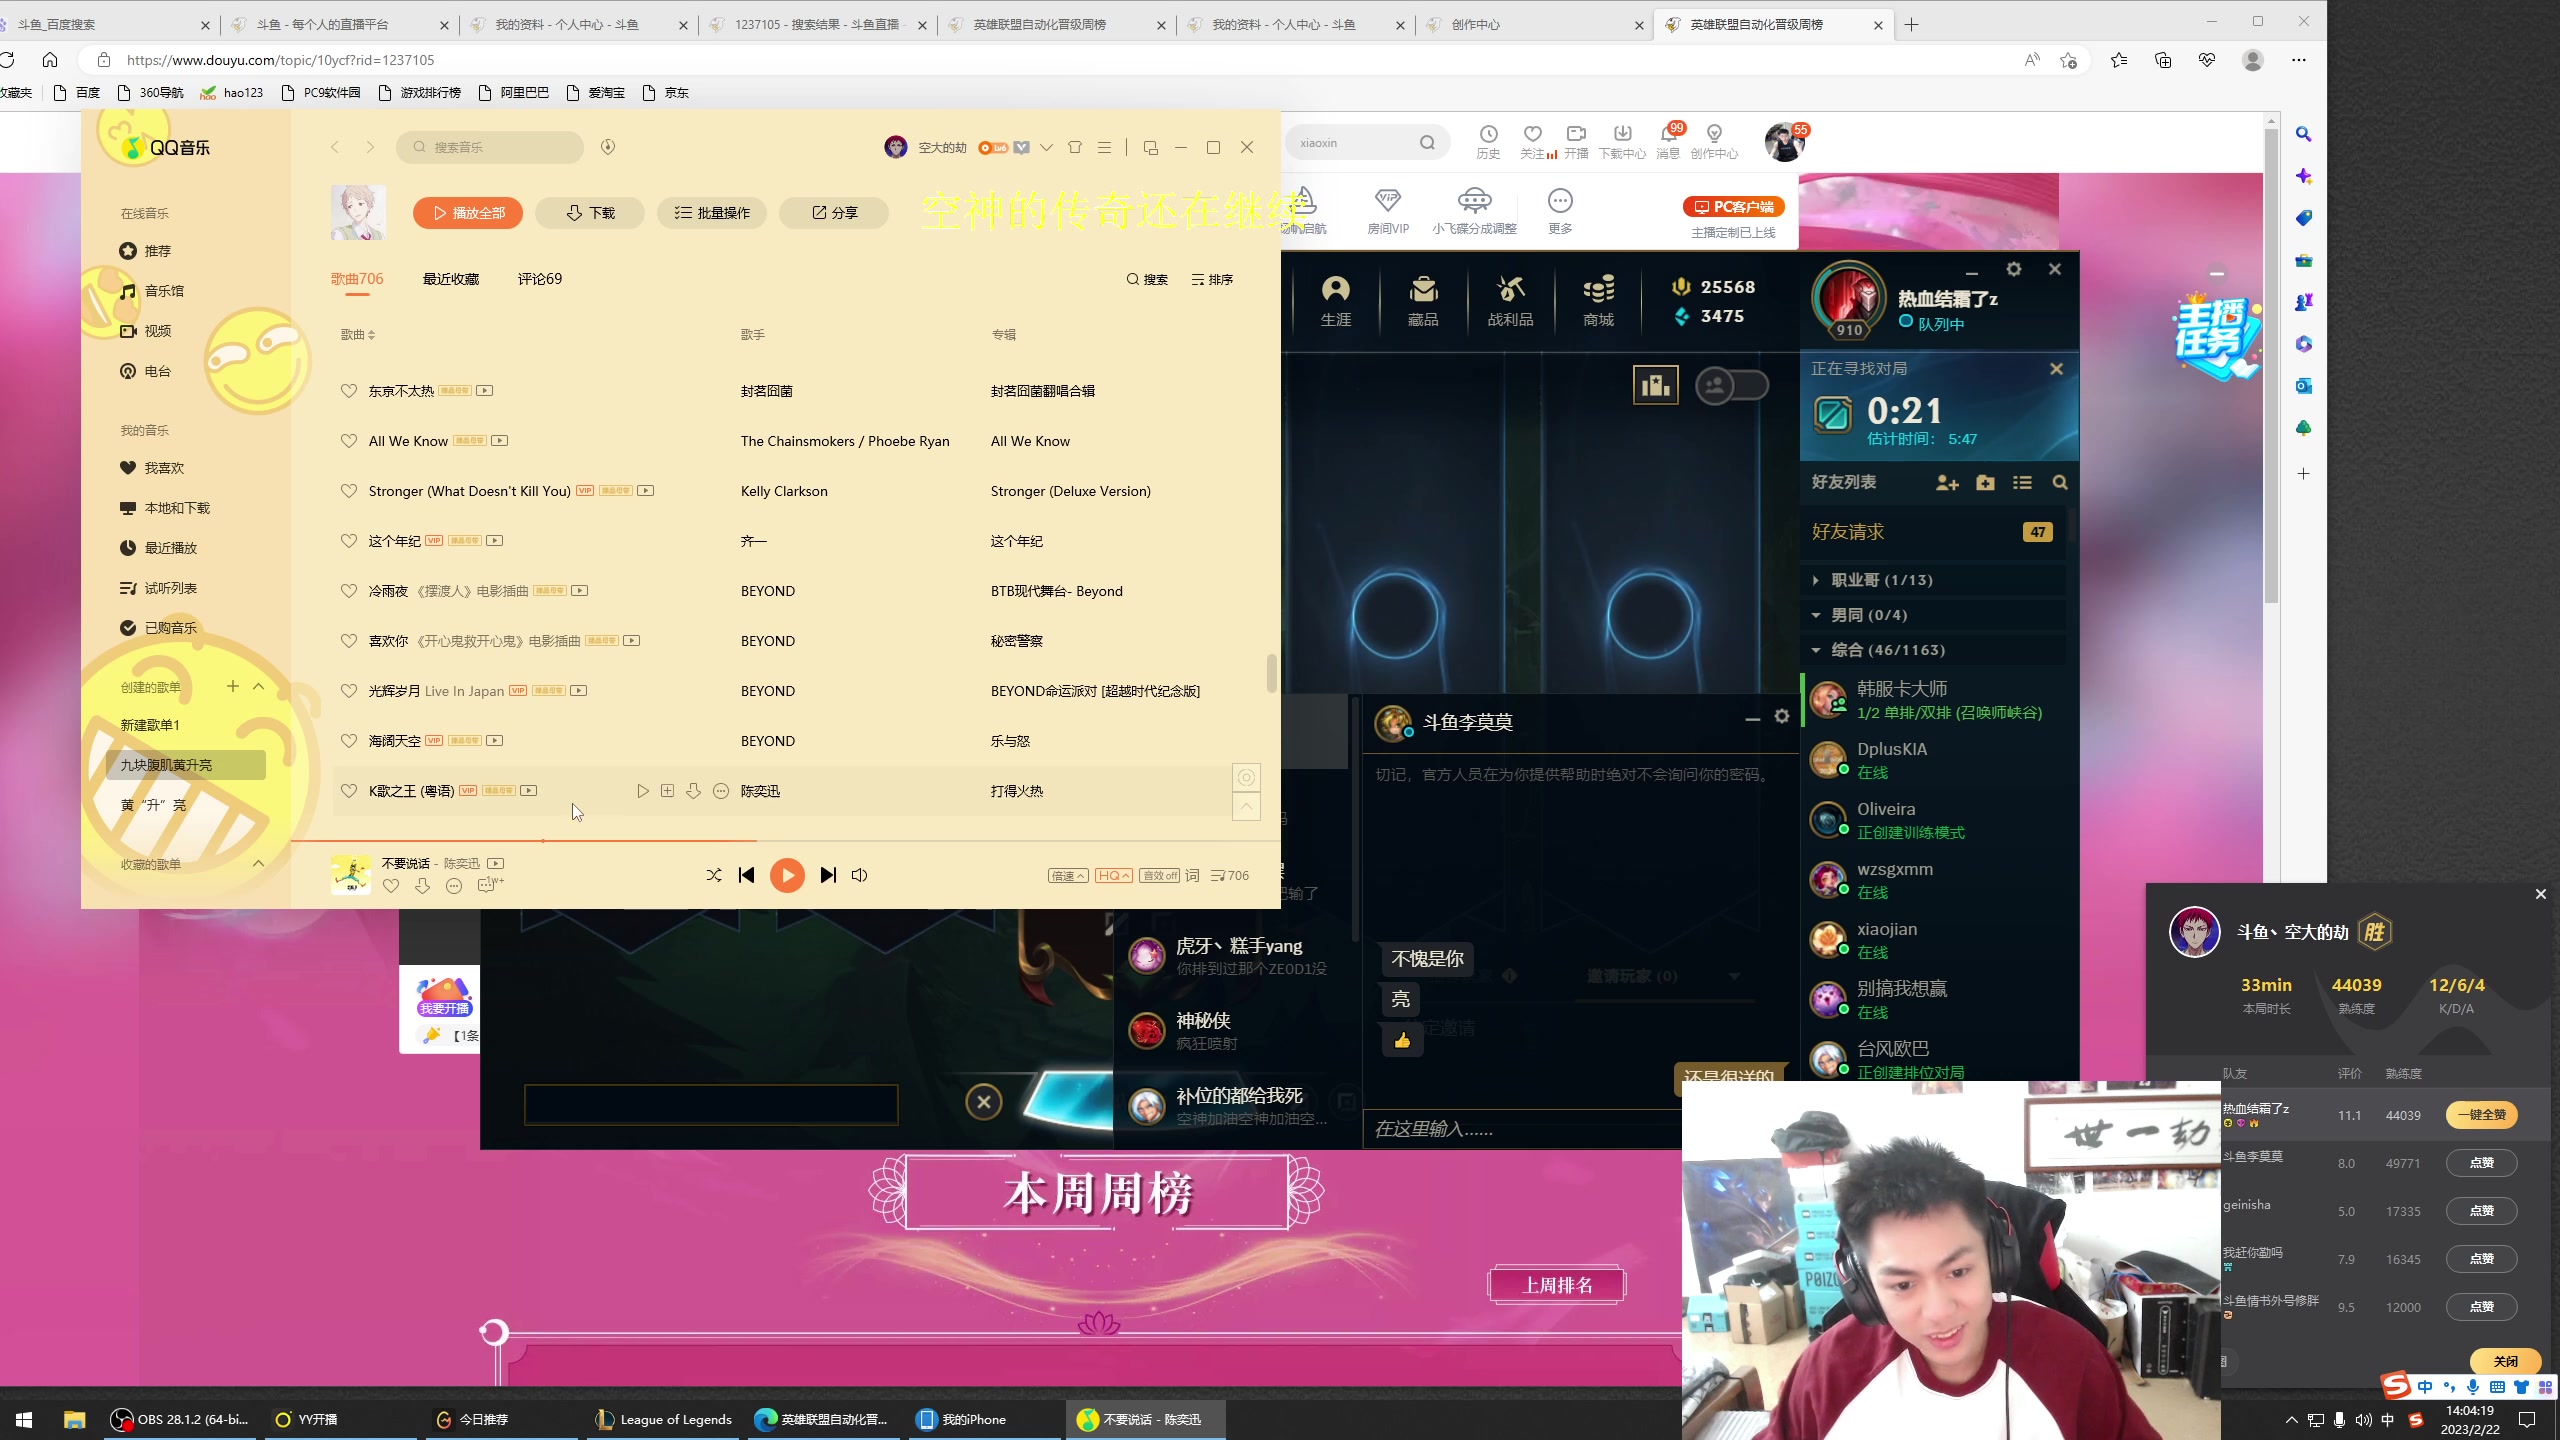
Task: Open the song recognition icon
Action: [x=608, y=147]
